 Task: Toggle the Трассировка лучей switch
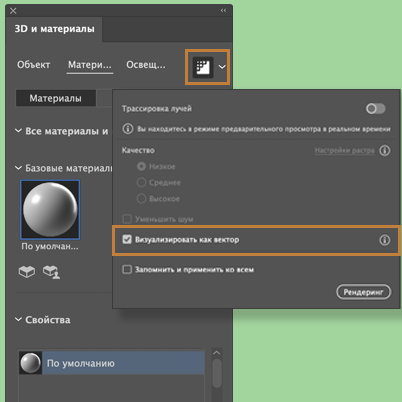pos(376,109)
